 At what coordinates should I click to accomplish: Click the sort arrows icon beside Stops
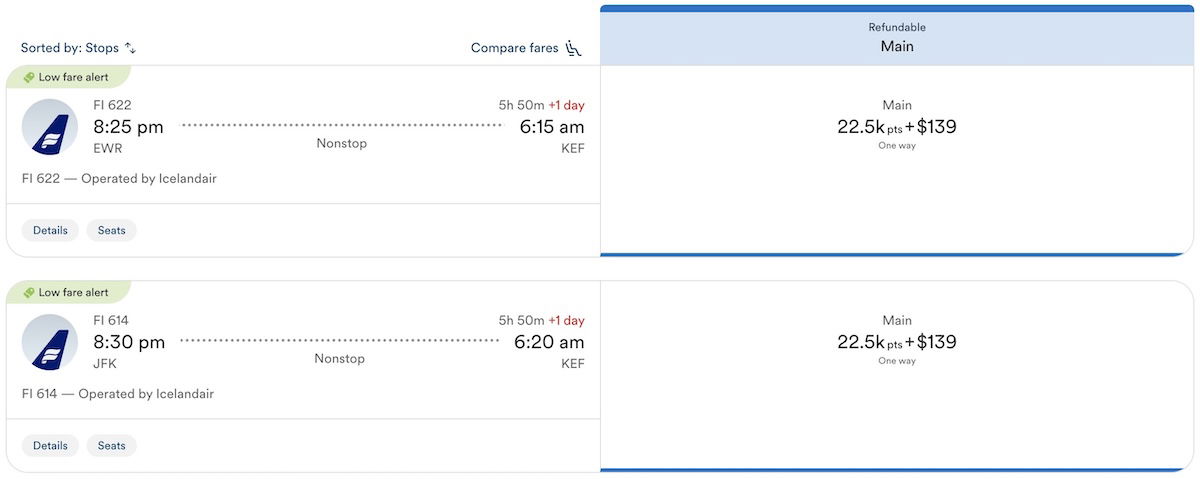tap(130, 48)
